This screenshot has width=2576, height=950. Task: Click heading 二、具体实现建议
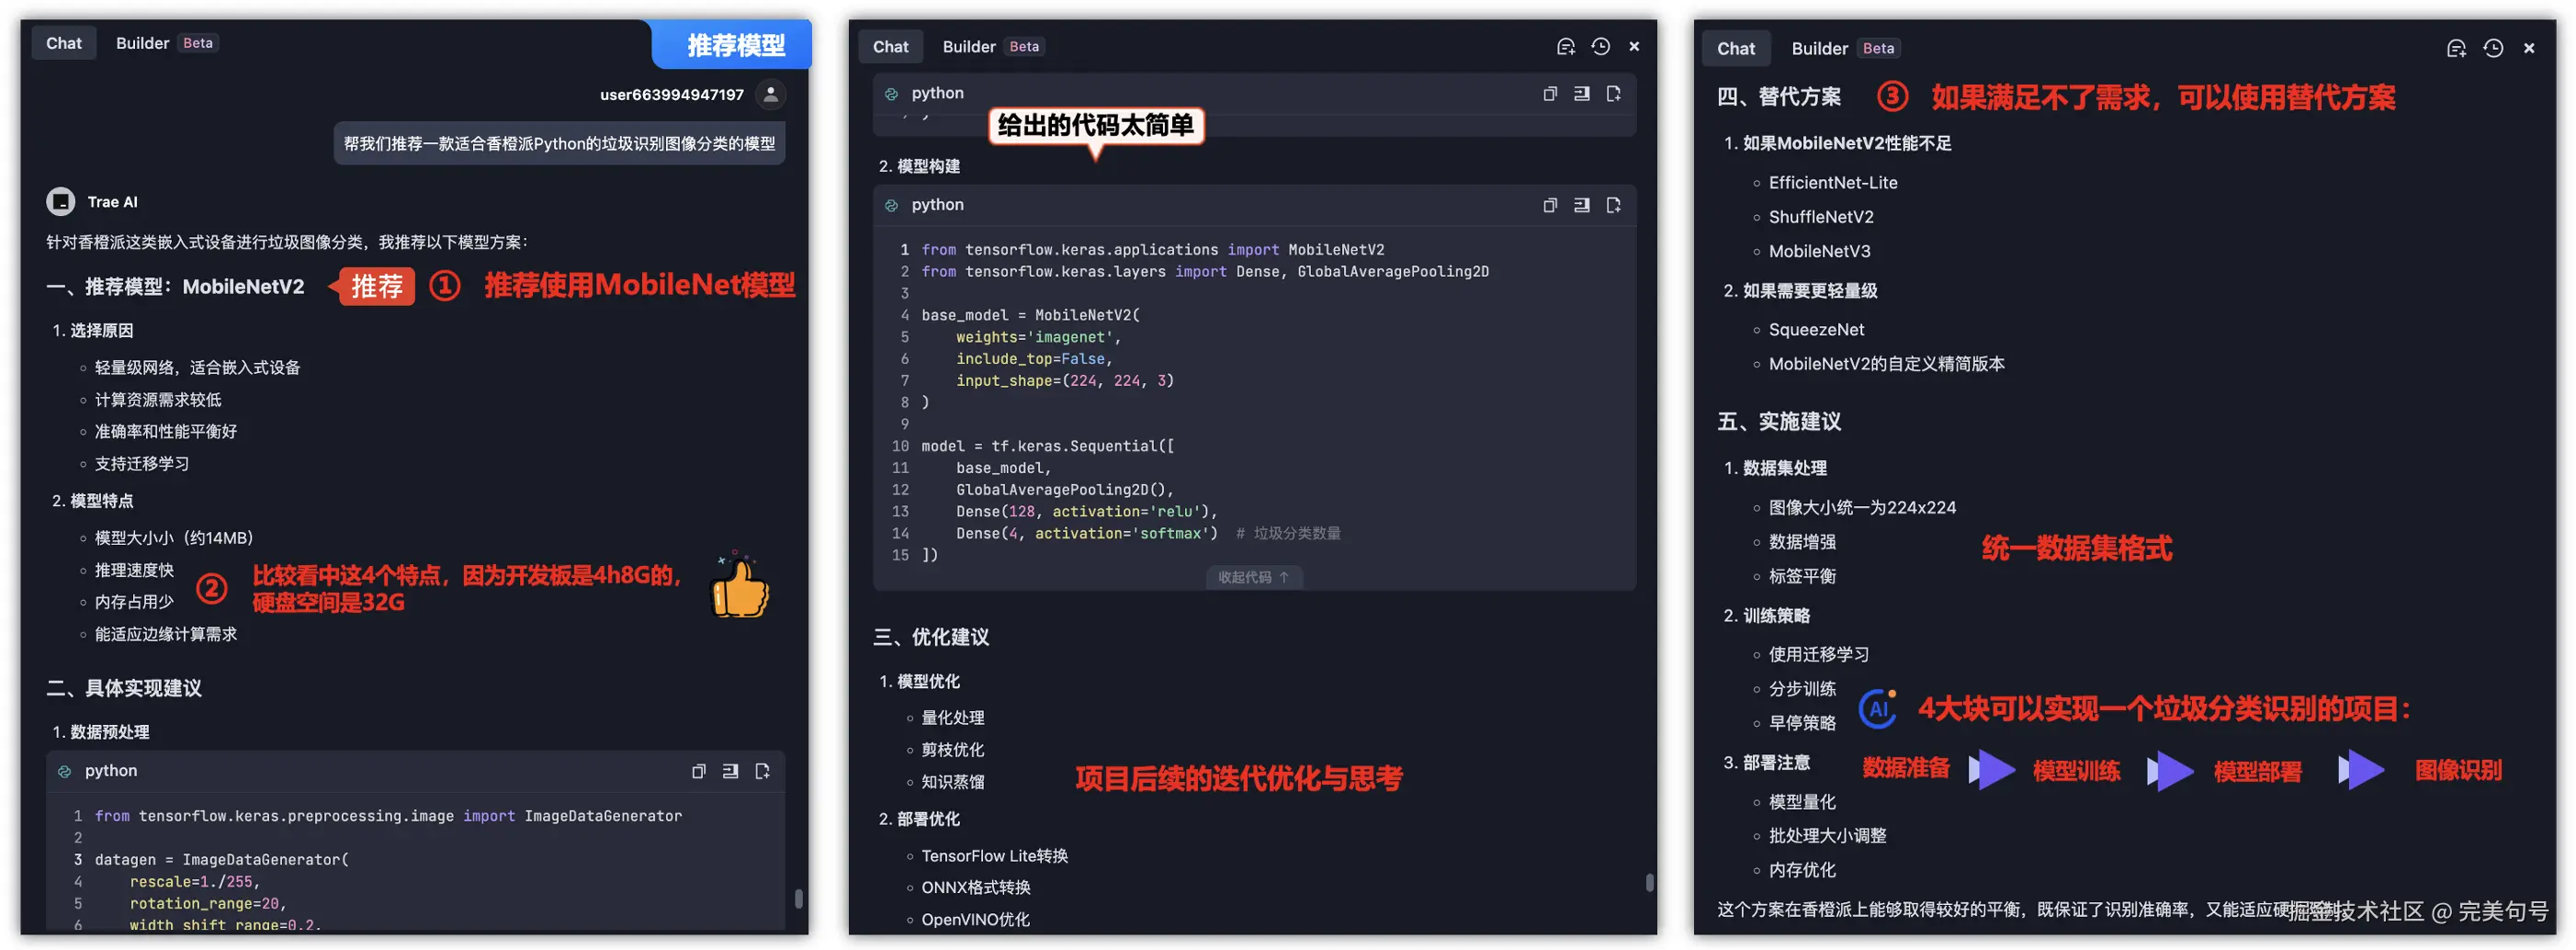(x=124, y=688)
